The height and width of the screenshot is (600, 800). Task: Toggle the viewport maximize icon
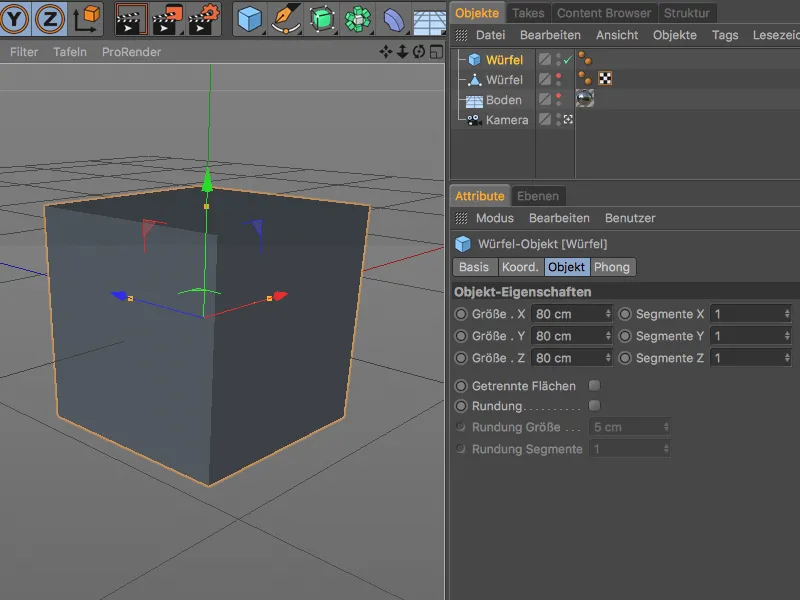(436, 52)
